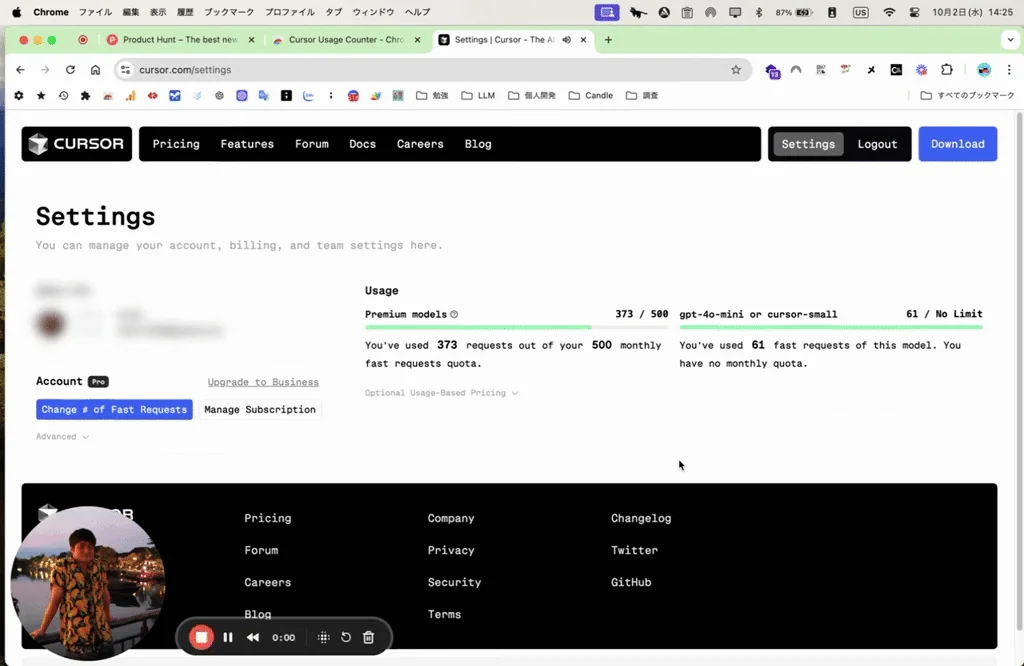
Task: Pause the screen recording
Action: [x=227, y=637]
